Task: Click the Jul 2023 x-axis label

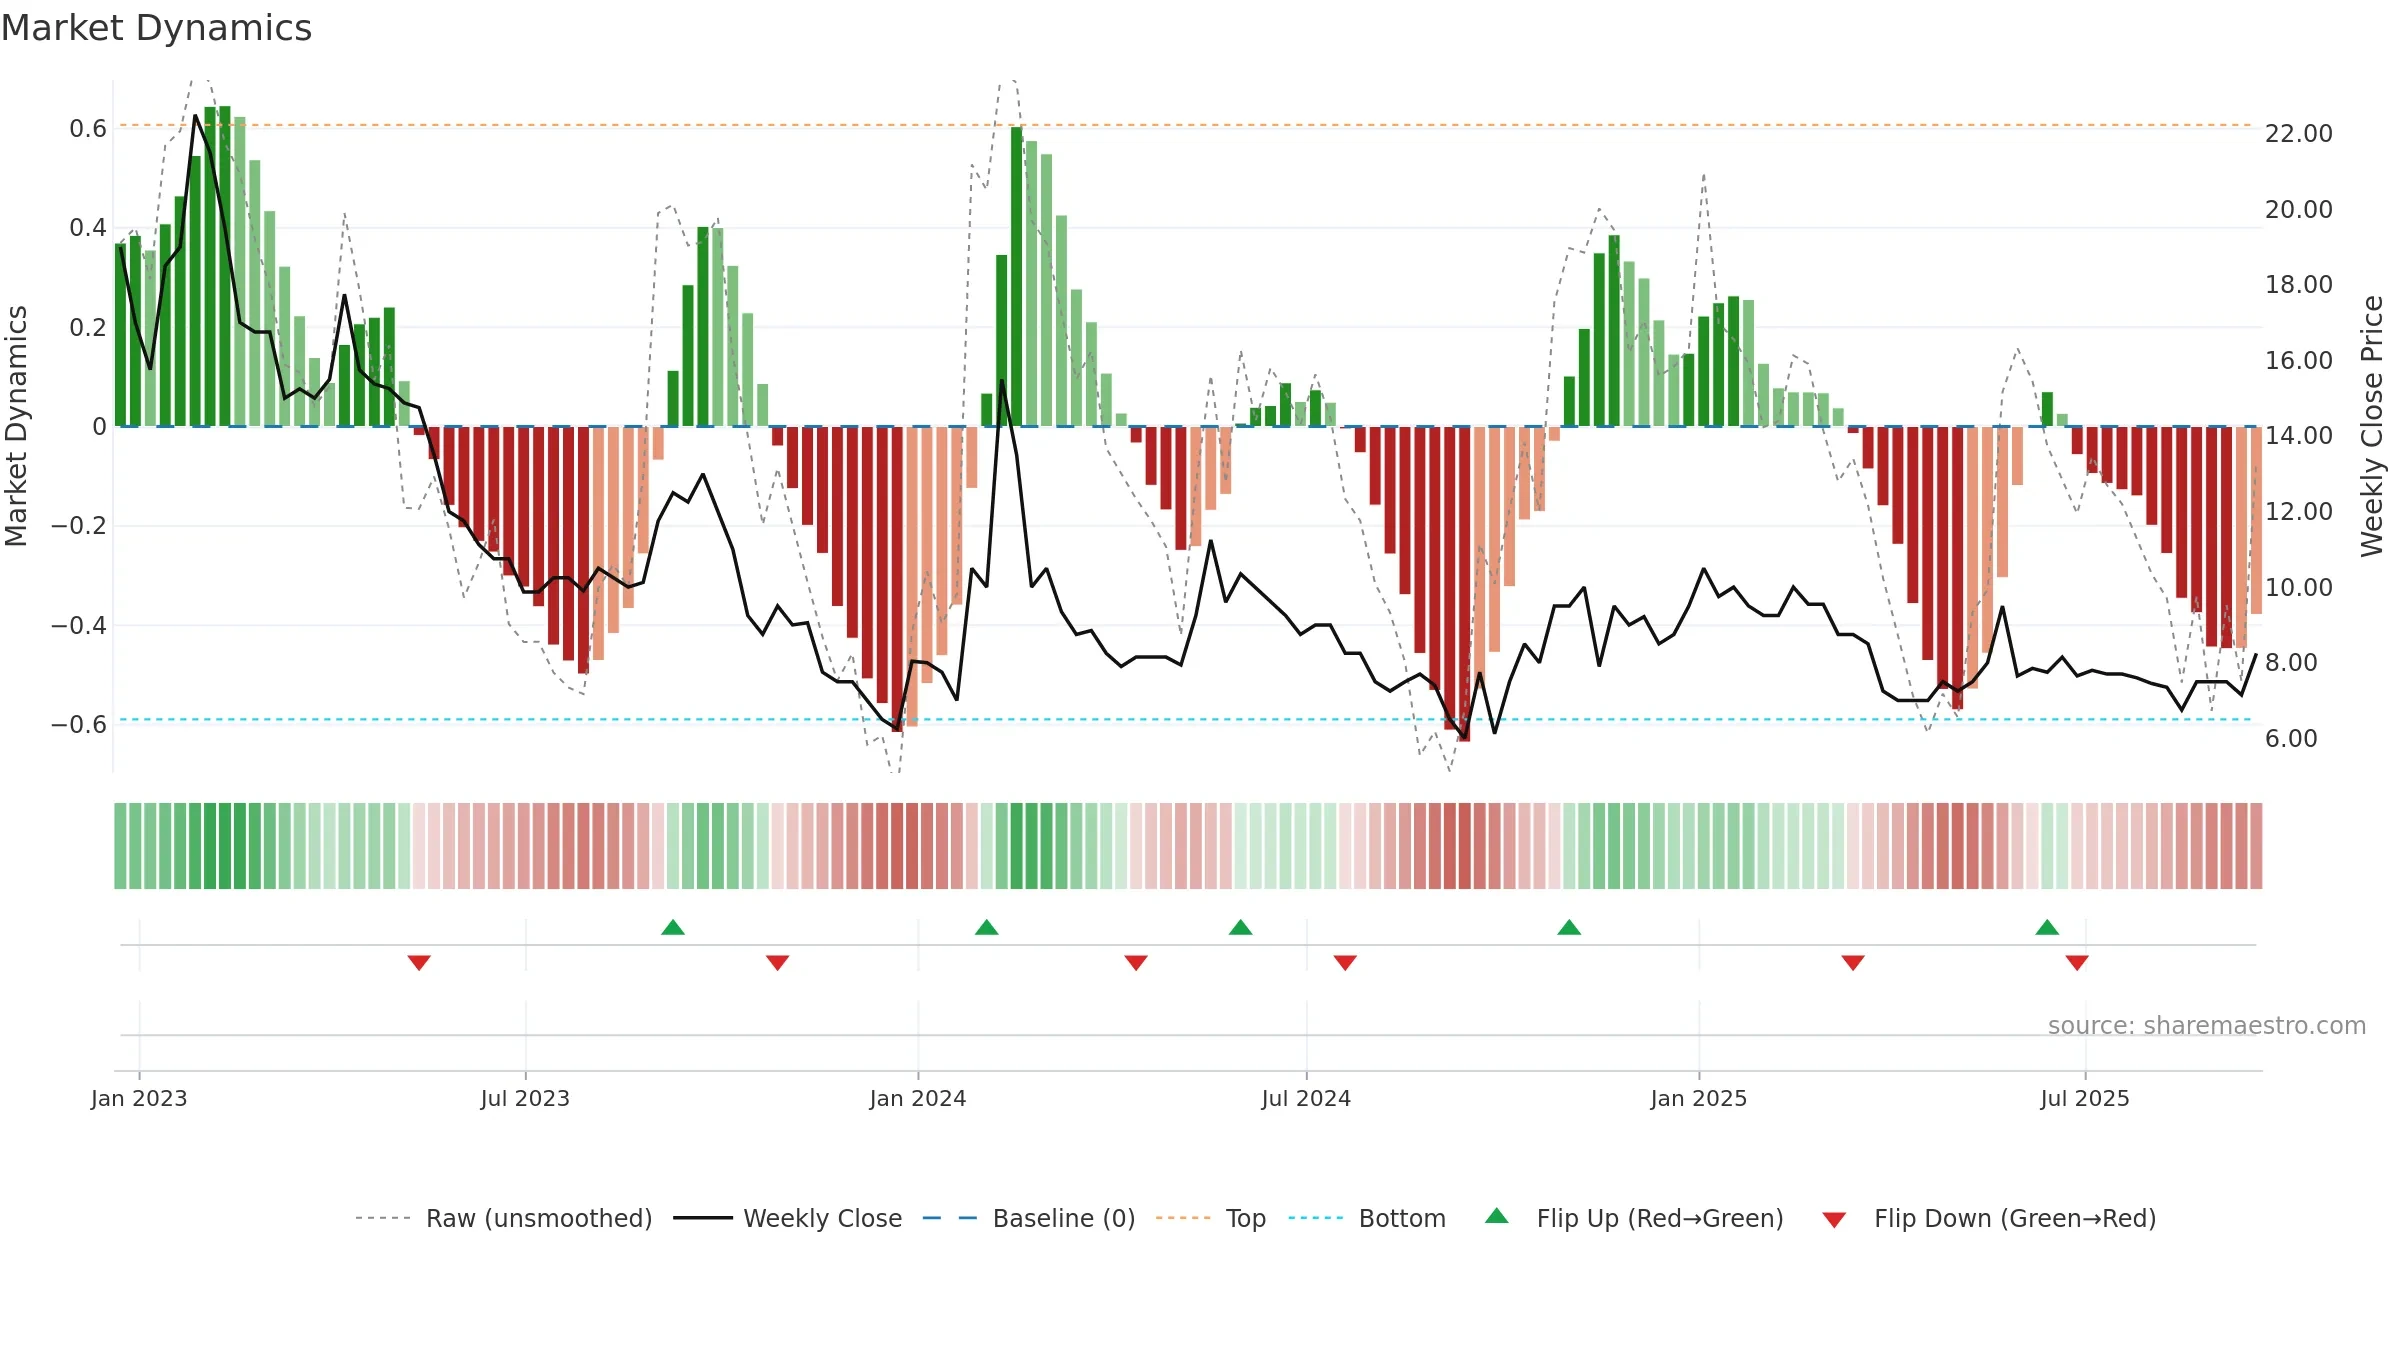Action: pyautogui.click(x=525, y=1098)
